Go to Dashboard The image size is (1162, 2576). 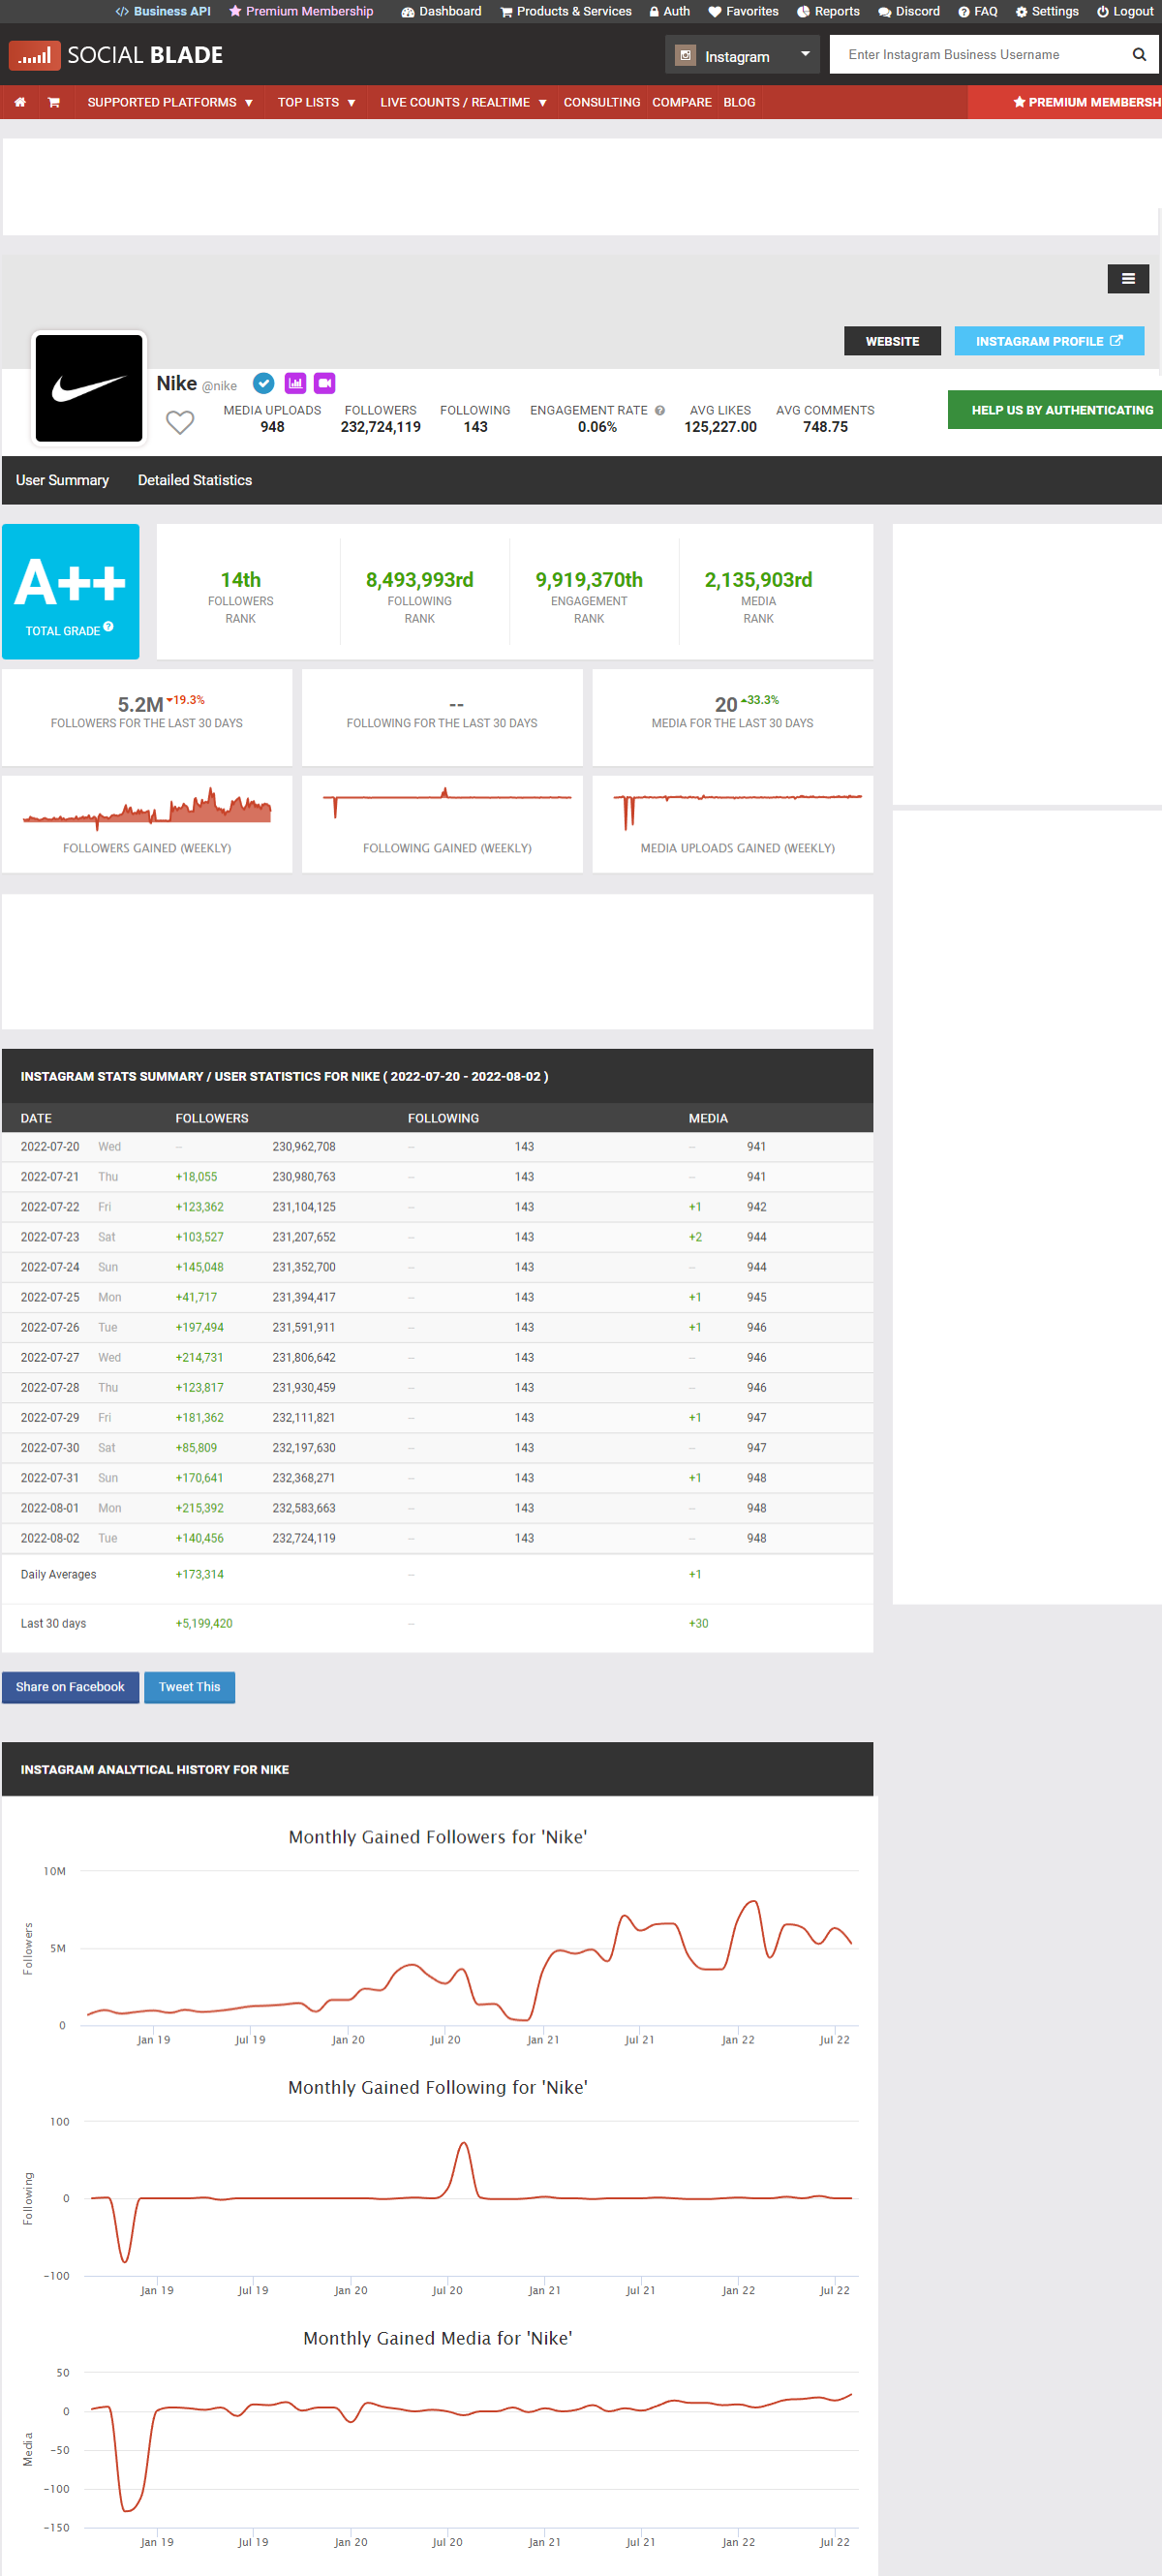point(441,11)
